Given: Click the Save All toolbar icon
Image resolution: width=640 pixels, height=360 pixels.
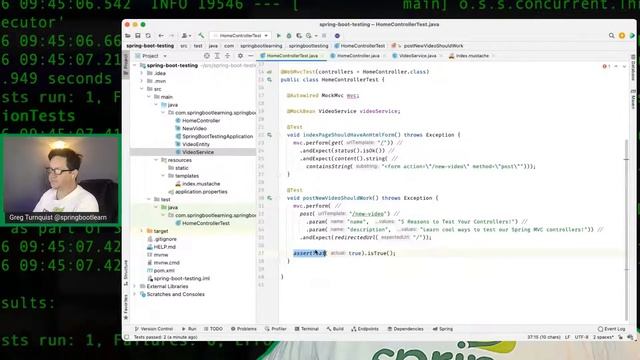Looking at the screenshot, I should (138, 36).
